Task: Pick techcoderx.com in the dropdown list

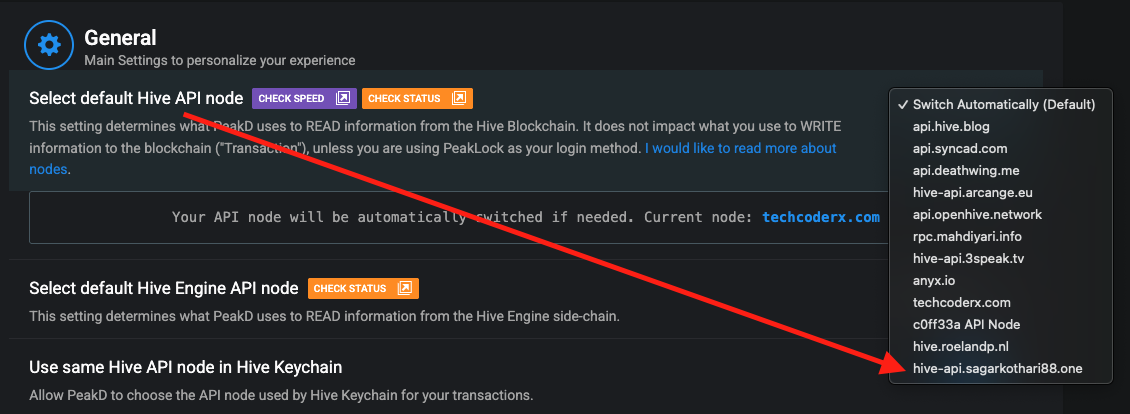Action: tap(962, 303)
